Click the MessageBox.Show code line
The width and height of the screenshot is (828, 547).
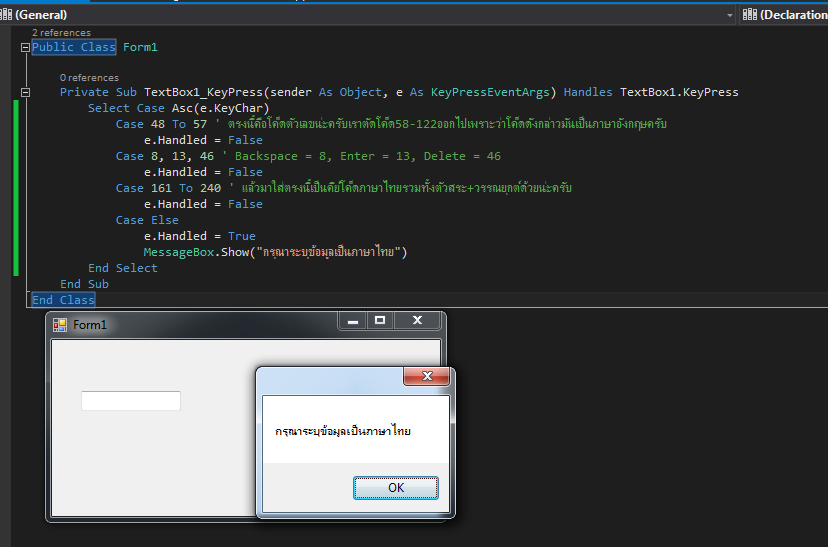pos(275,252)
